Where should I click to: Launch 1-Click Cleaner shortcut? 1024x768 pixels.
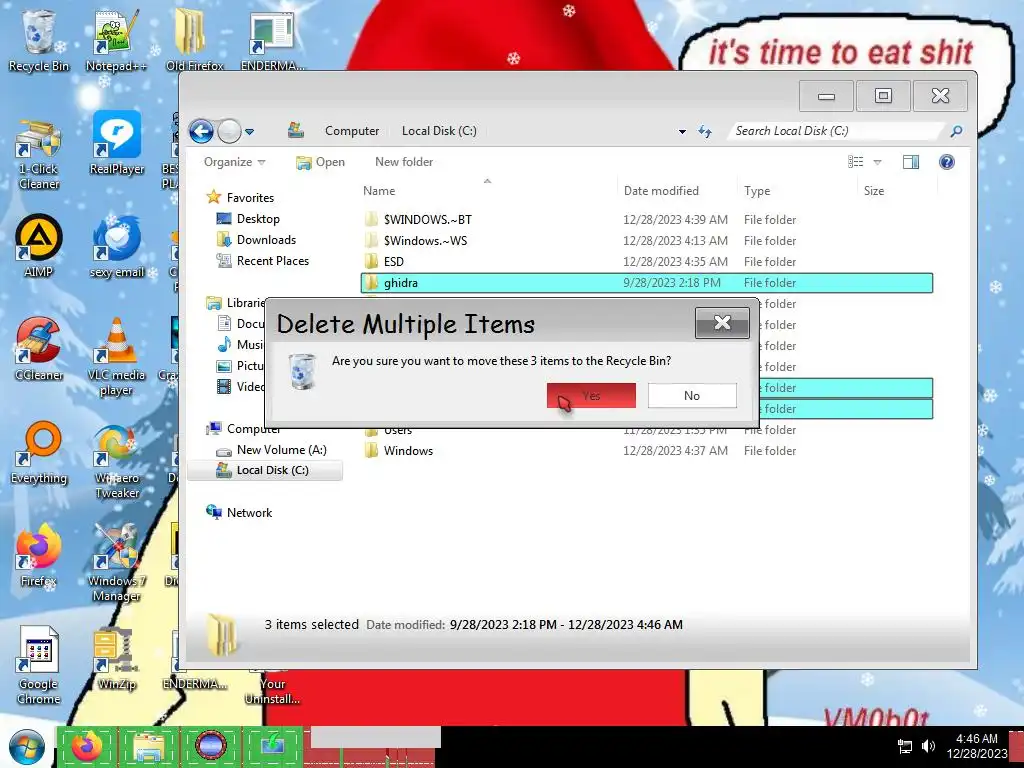tap(39, 154)
